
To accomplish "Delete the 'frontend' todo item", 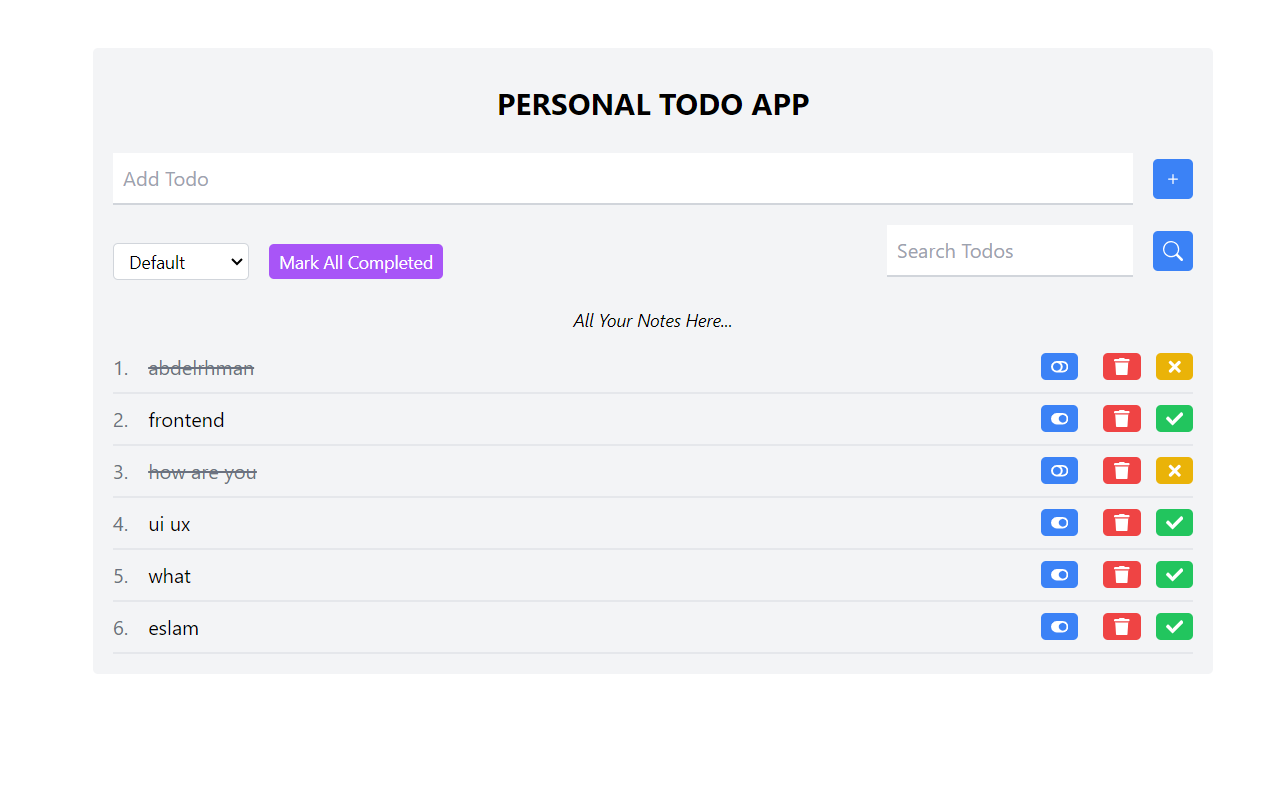I will (1121, 419).
